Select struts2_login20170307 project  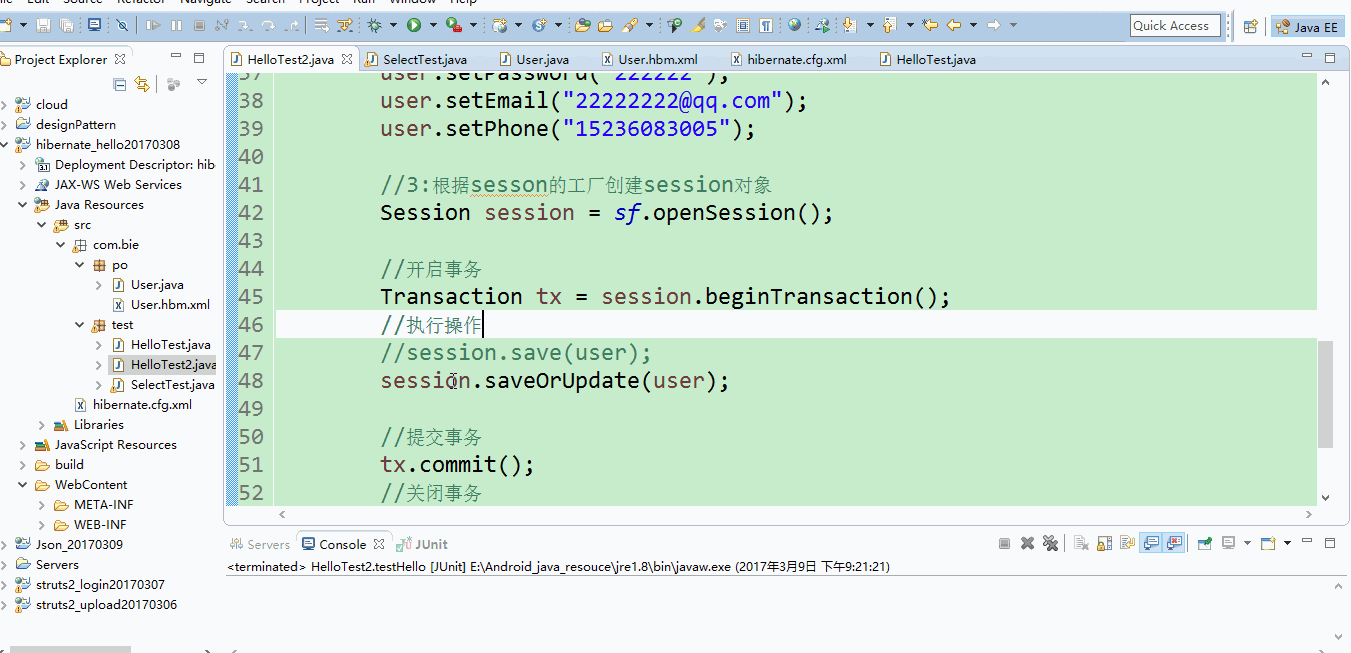[x=100, y=584]
